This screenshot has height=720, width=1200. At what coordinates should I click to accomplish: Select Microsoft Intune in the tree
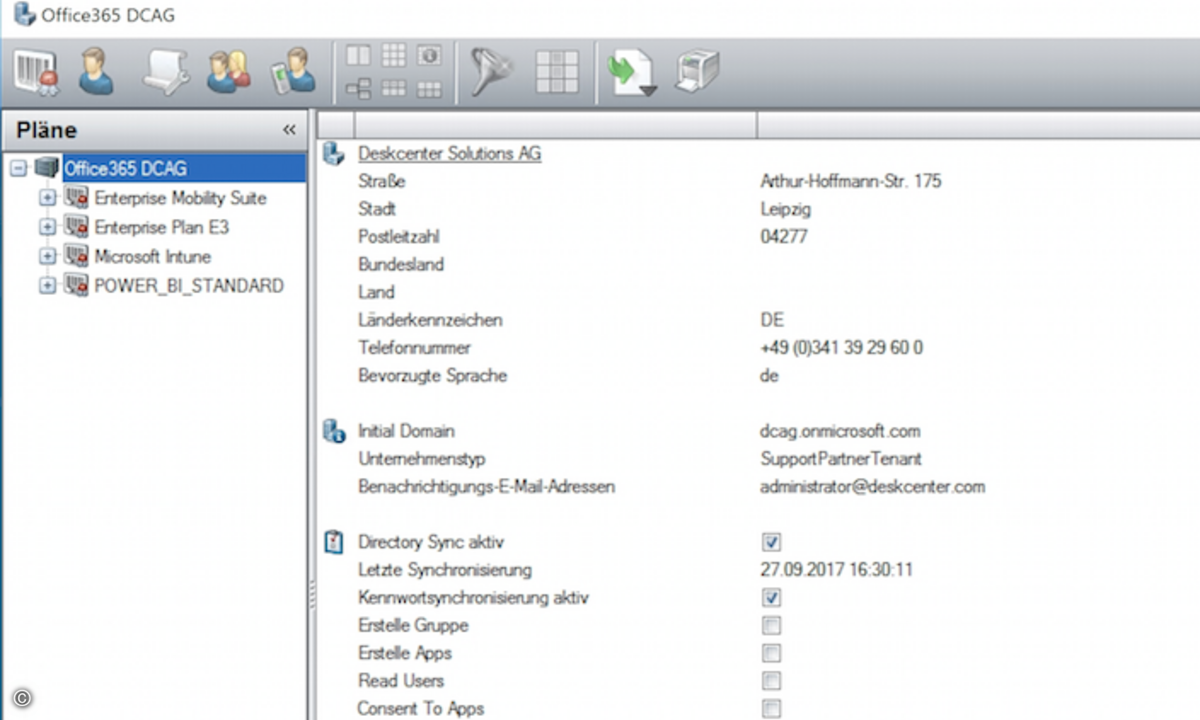152,256
